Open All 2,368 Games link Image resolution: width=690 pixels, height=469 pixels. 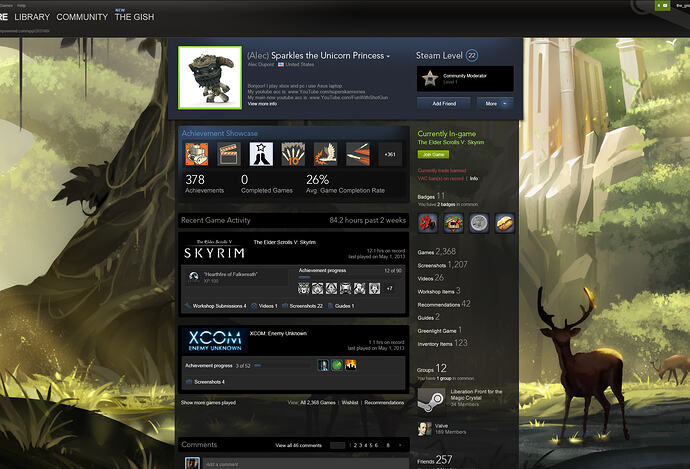pos(318,403)
